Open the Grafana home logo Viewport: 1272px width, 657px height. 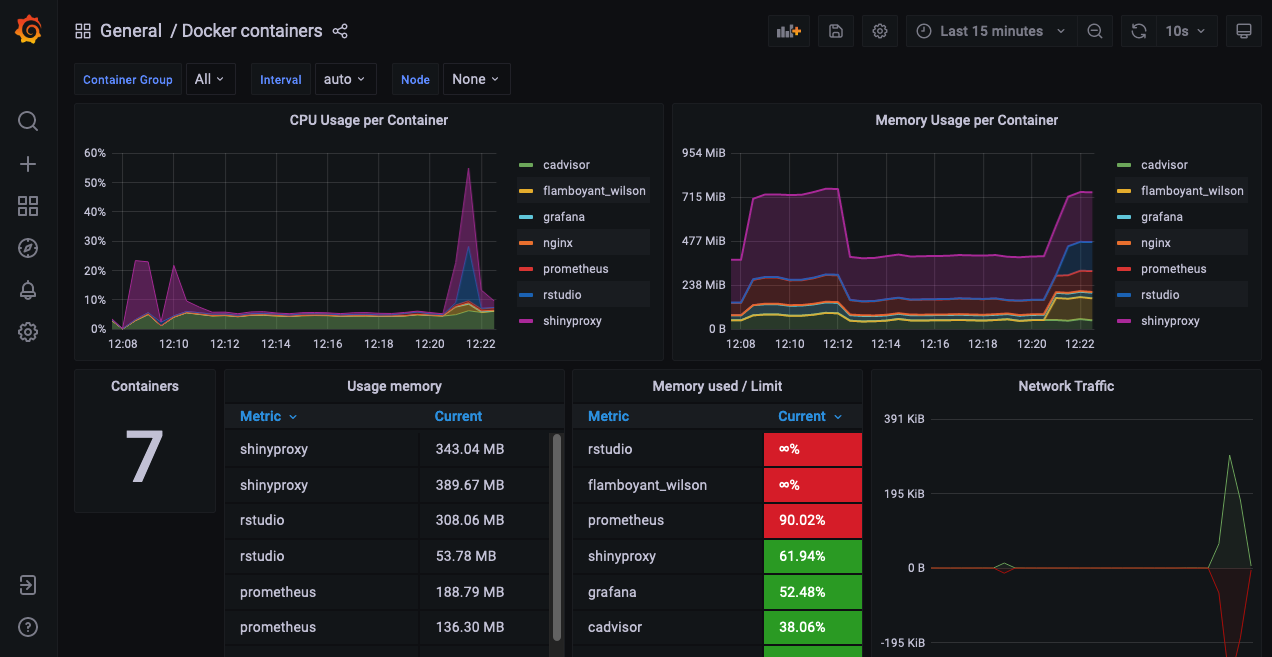pos(28,31)
